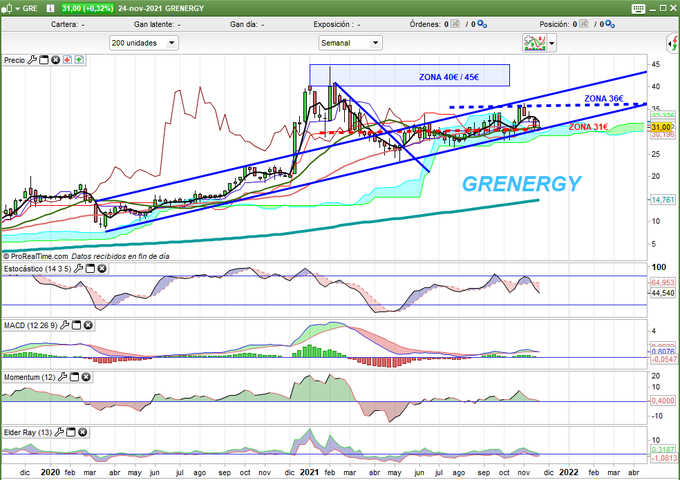This screenshot has height=480, width=680.
Task: Click the Estocástico (14 3 5) label
Action: coord(37,269)
